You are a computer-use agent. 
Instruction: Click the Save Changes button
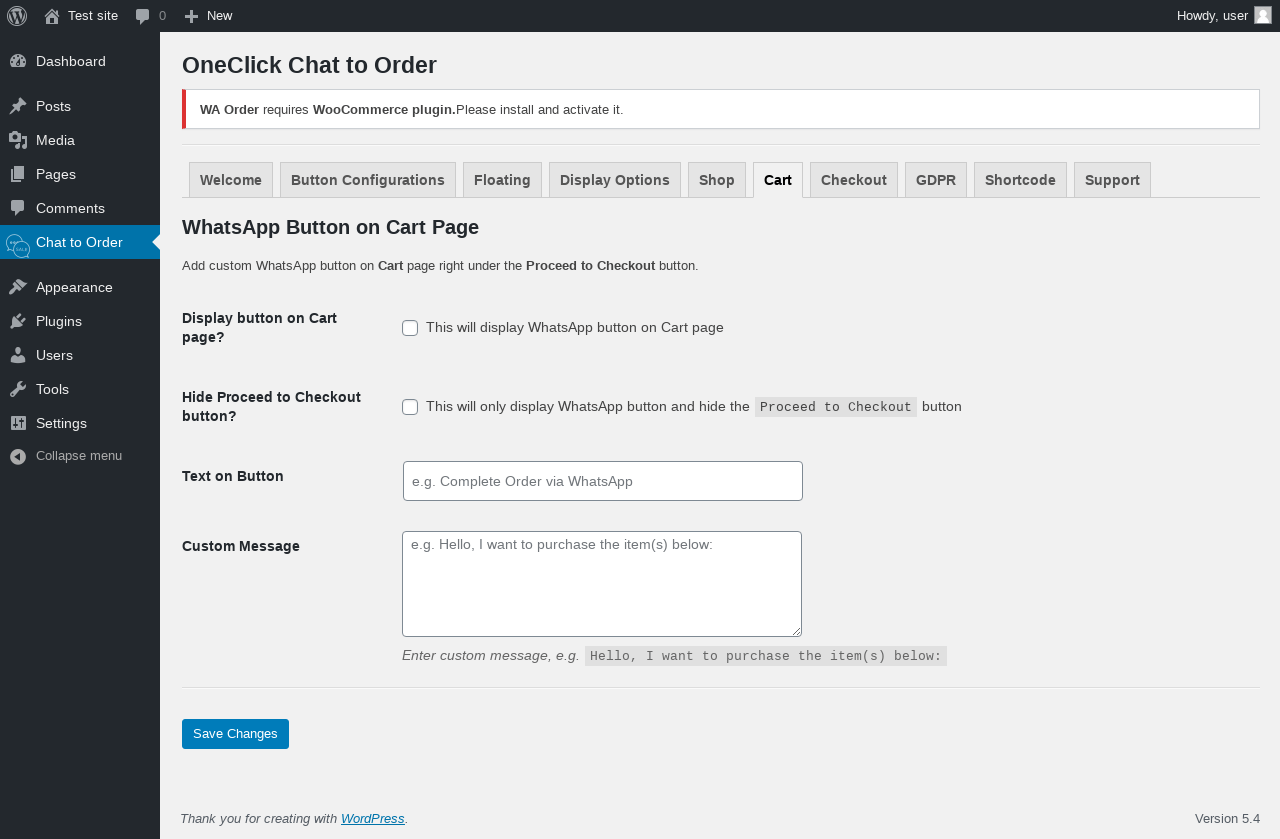[x=235, y=734]
